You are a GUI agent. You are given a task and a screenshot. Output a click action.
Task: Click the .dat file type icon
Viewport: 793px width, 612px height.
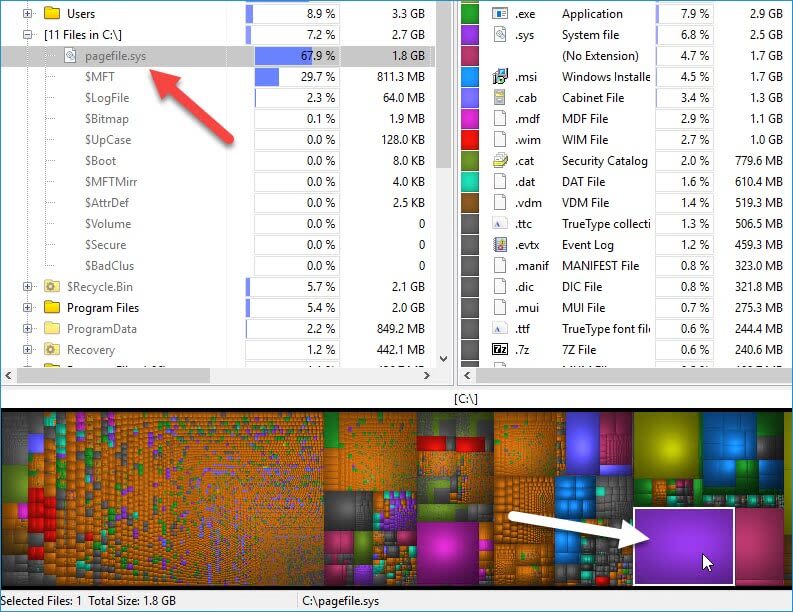[x=500, y=182]
